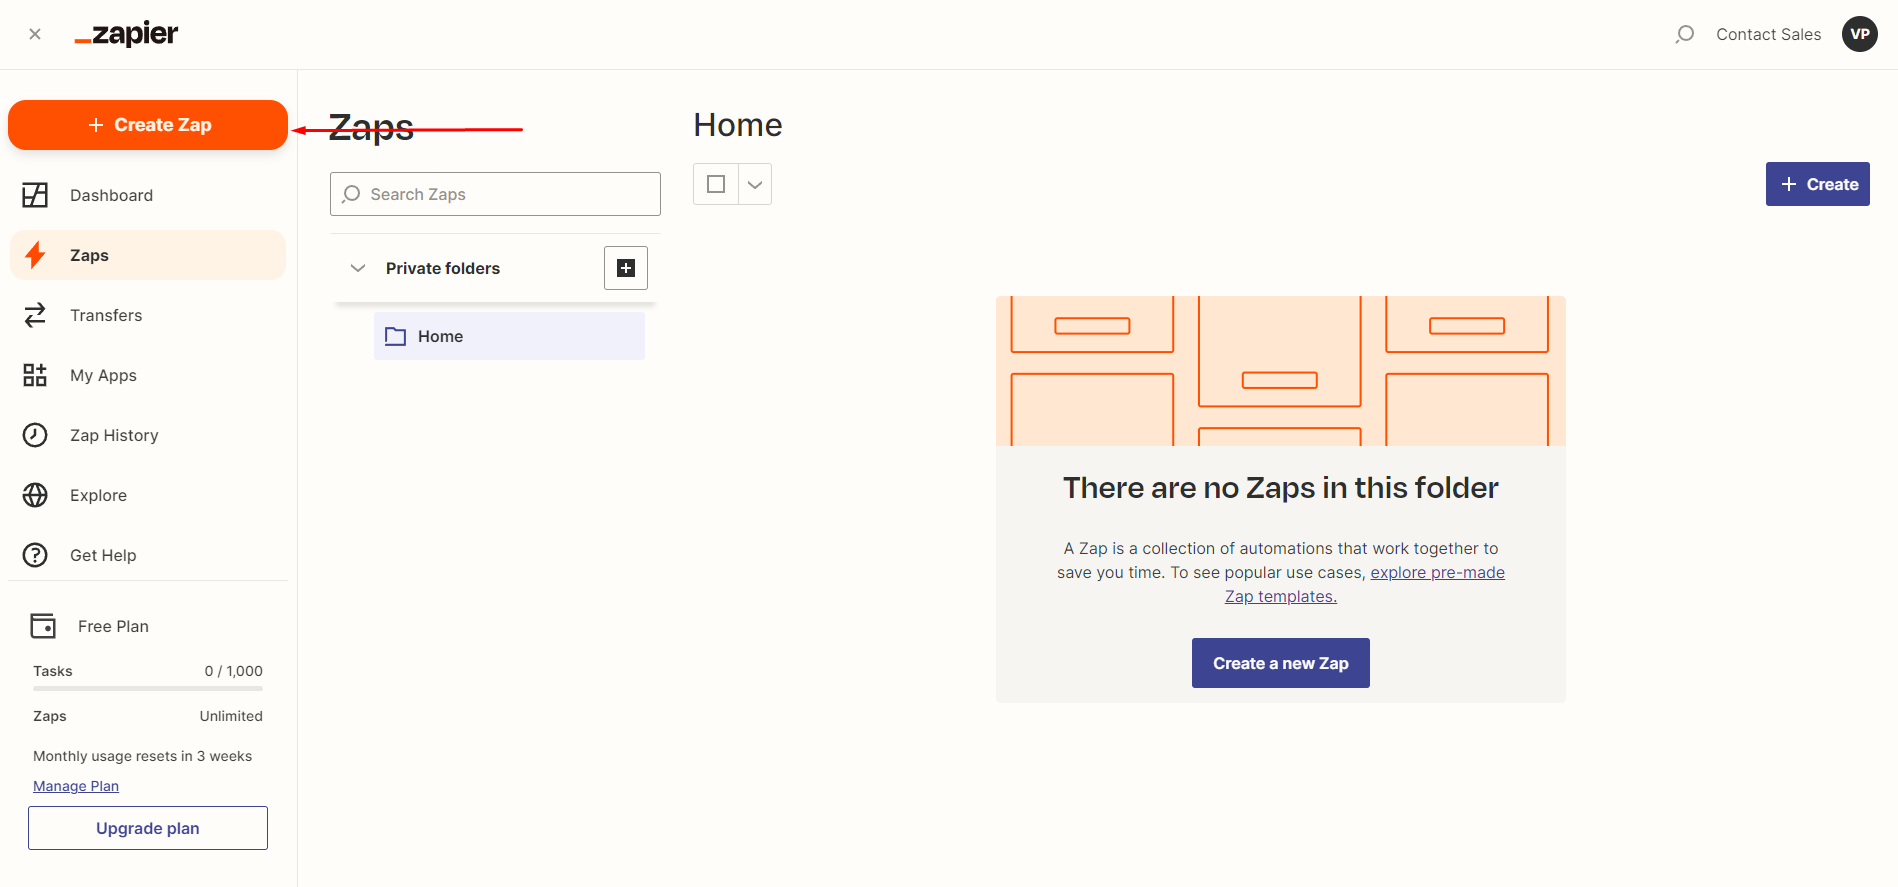
Task: Tick the select-all Zaps checkbox
Action: [x=716, y=184]
